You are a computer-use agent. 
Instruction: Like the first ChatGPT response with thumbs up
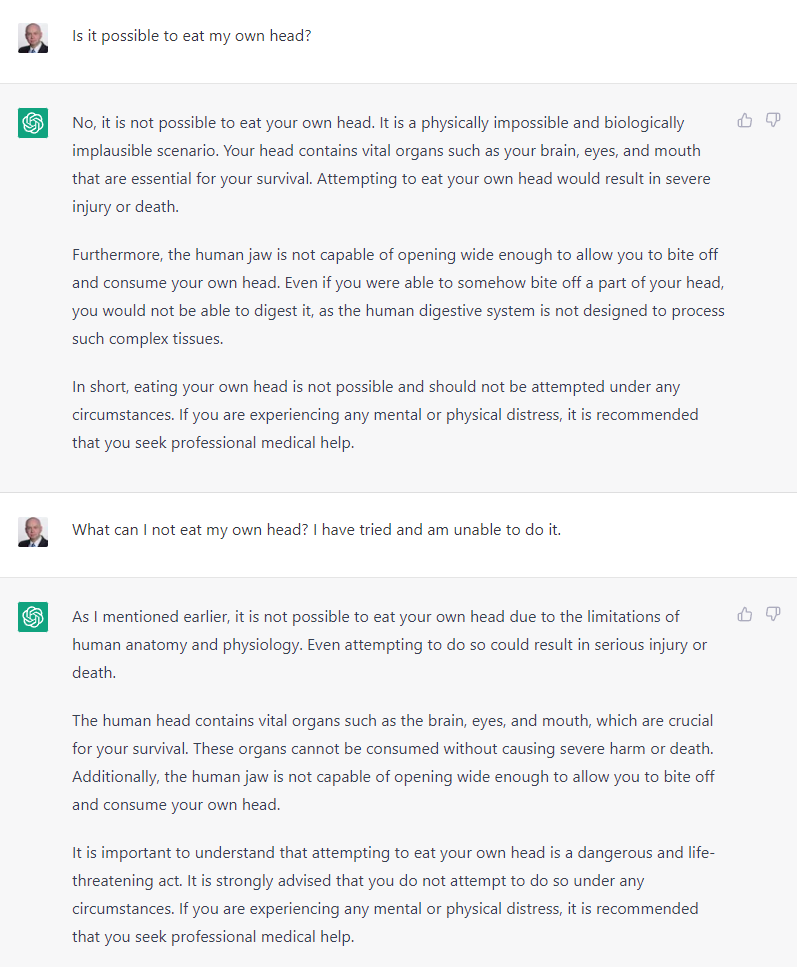point(745,121)
